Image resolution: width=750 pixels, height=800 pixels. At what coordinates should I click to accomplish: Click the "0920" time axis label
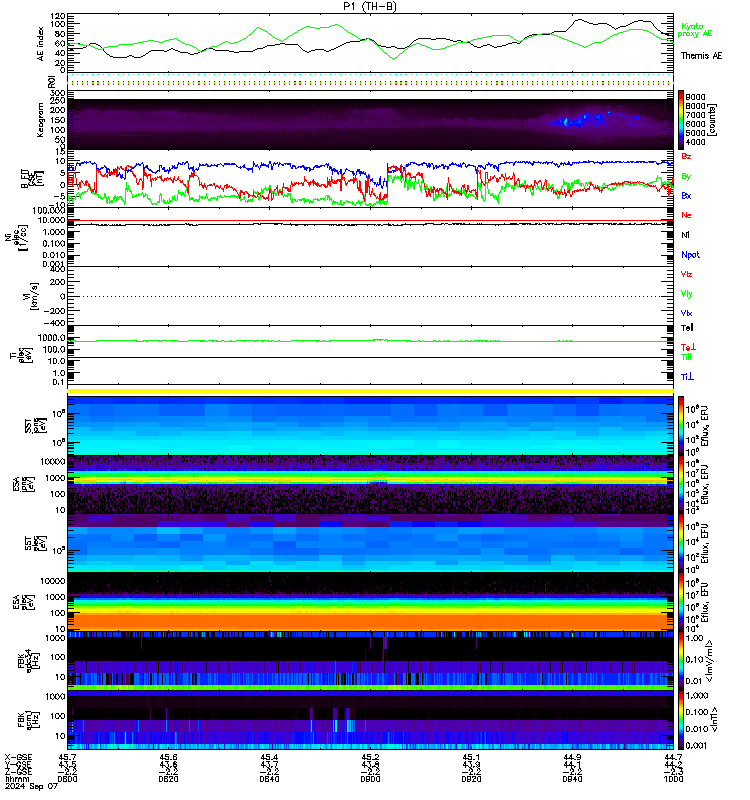click(x=471, y=780)
